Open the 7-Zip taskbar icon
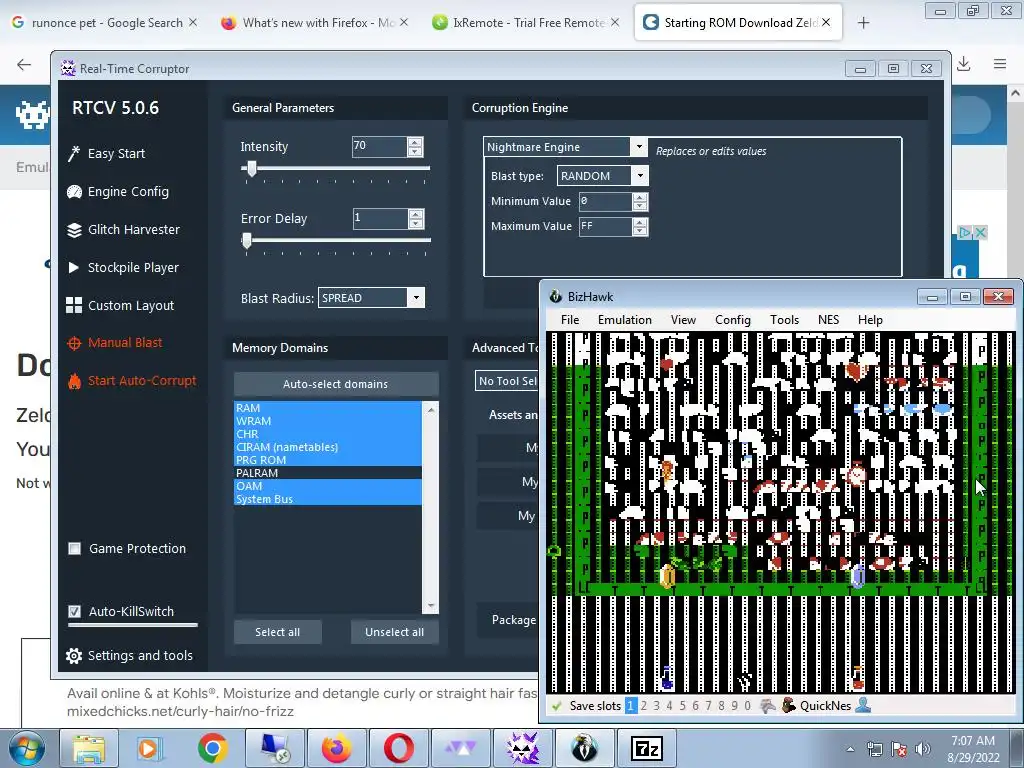The width and height of the screenshot is (1024, 768). coord(646,748)
